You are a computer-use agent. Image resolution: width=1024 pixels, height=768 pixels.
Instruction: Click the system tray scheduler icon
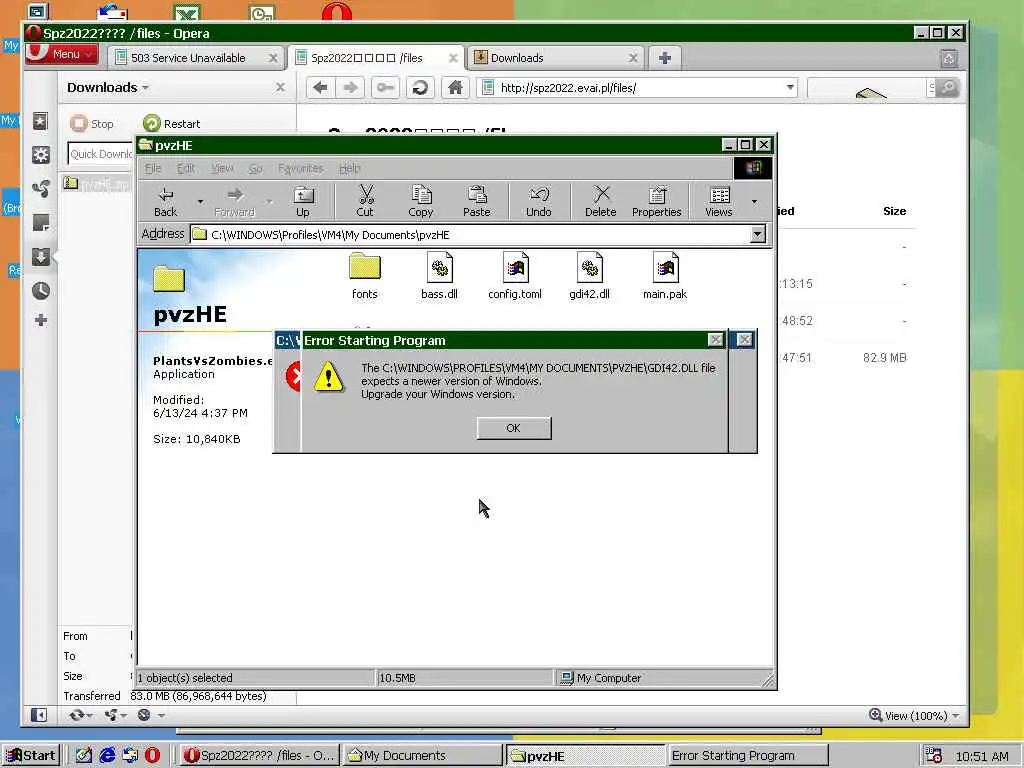tap(933, 756)
